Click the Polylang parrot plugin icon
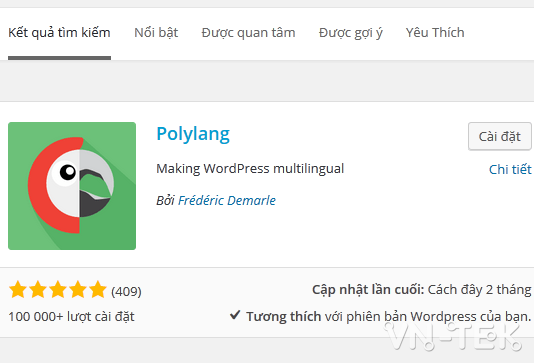The image size is (534, 363). [x=72, y=186]
